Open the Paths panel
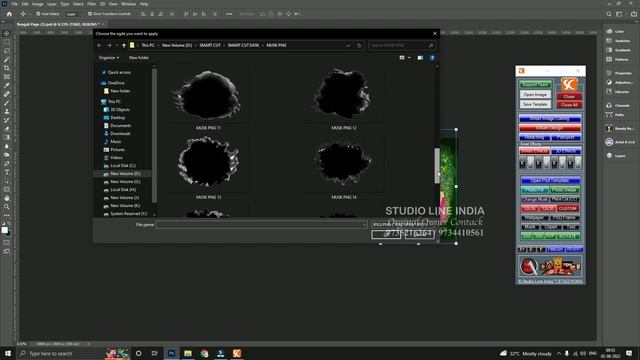 coord(615,115)
